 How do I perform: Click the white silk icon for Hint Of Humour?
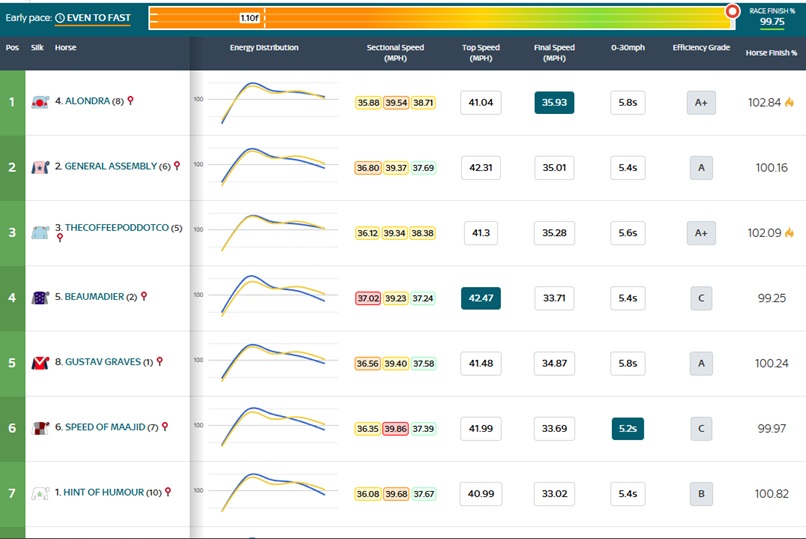point(40,493)
